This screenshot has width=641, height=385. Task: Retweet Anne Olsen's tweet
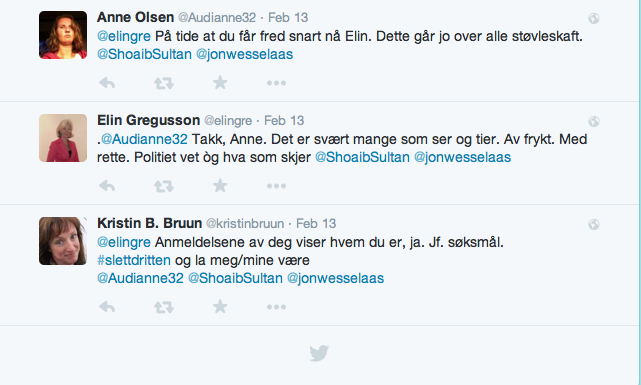coord(164,83)
